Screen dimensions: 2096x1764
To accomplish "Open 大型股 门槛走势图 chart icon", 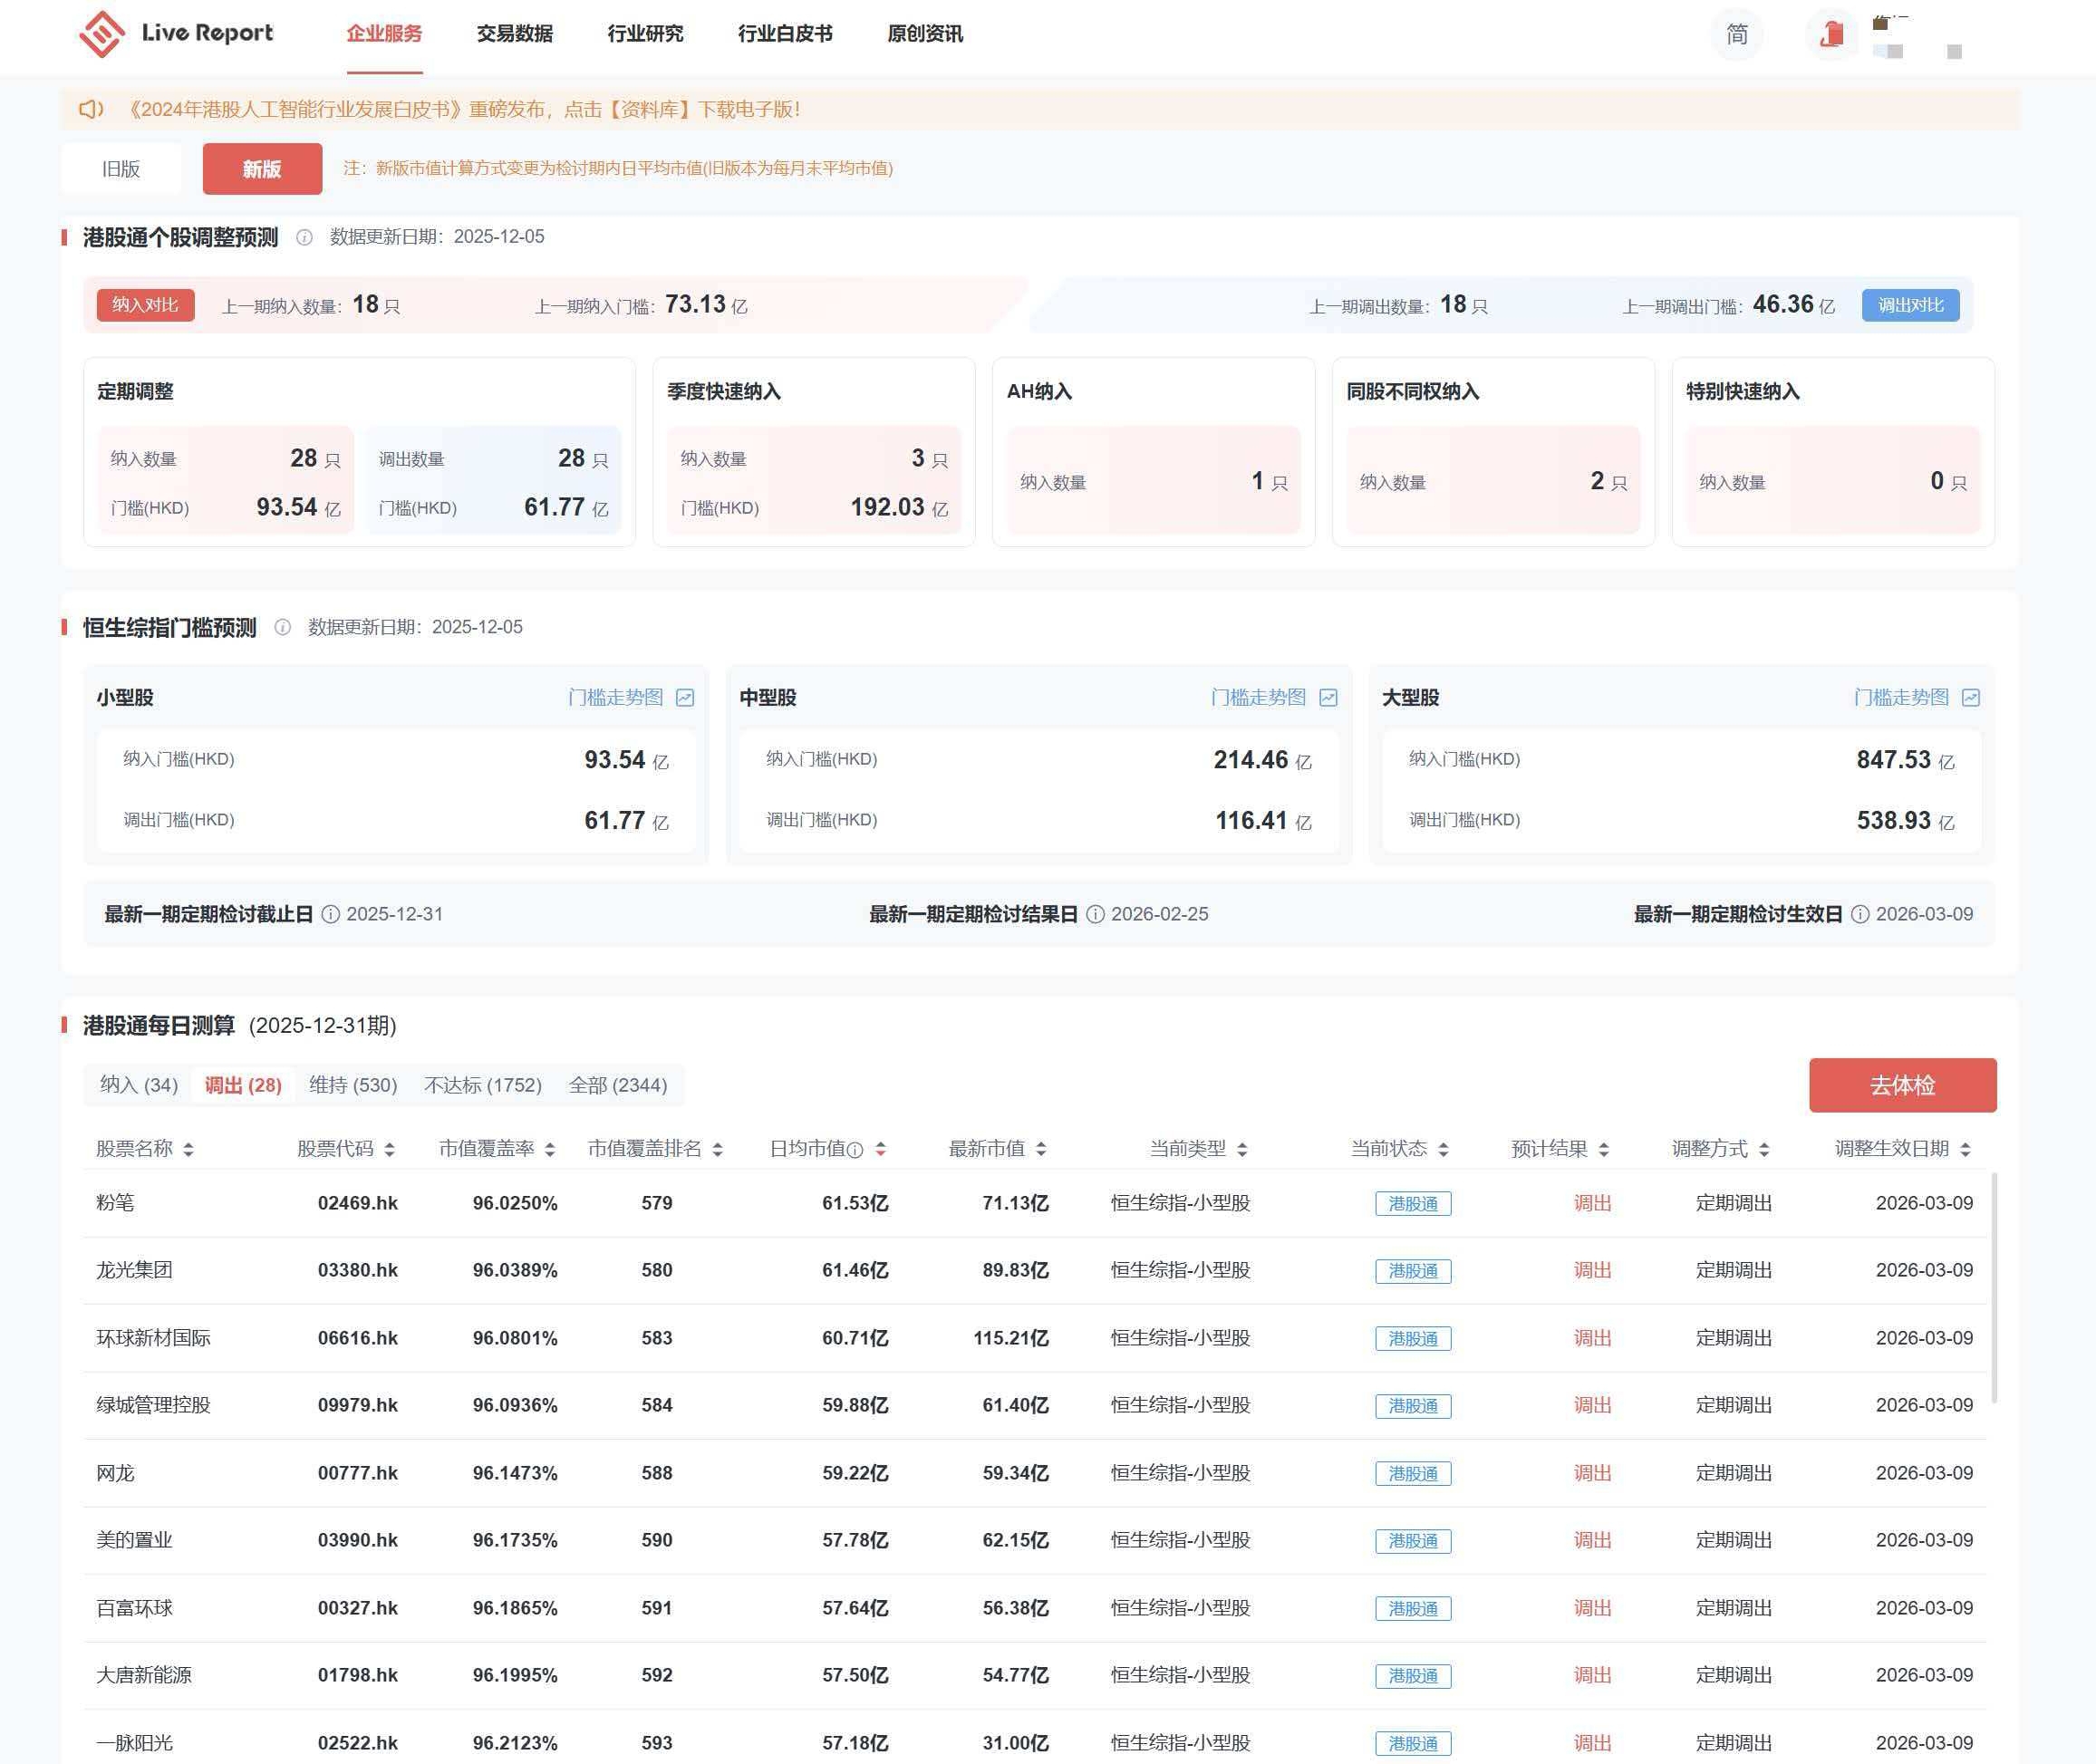I will 1971,698.
